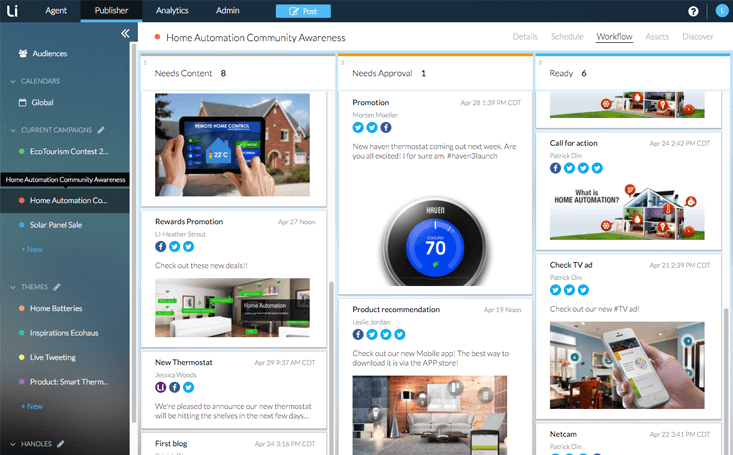Click Facebook icon on Rewards Promotion card
733x455 pixels.
click(160, 246)
